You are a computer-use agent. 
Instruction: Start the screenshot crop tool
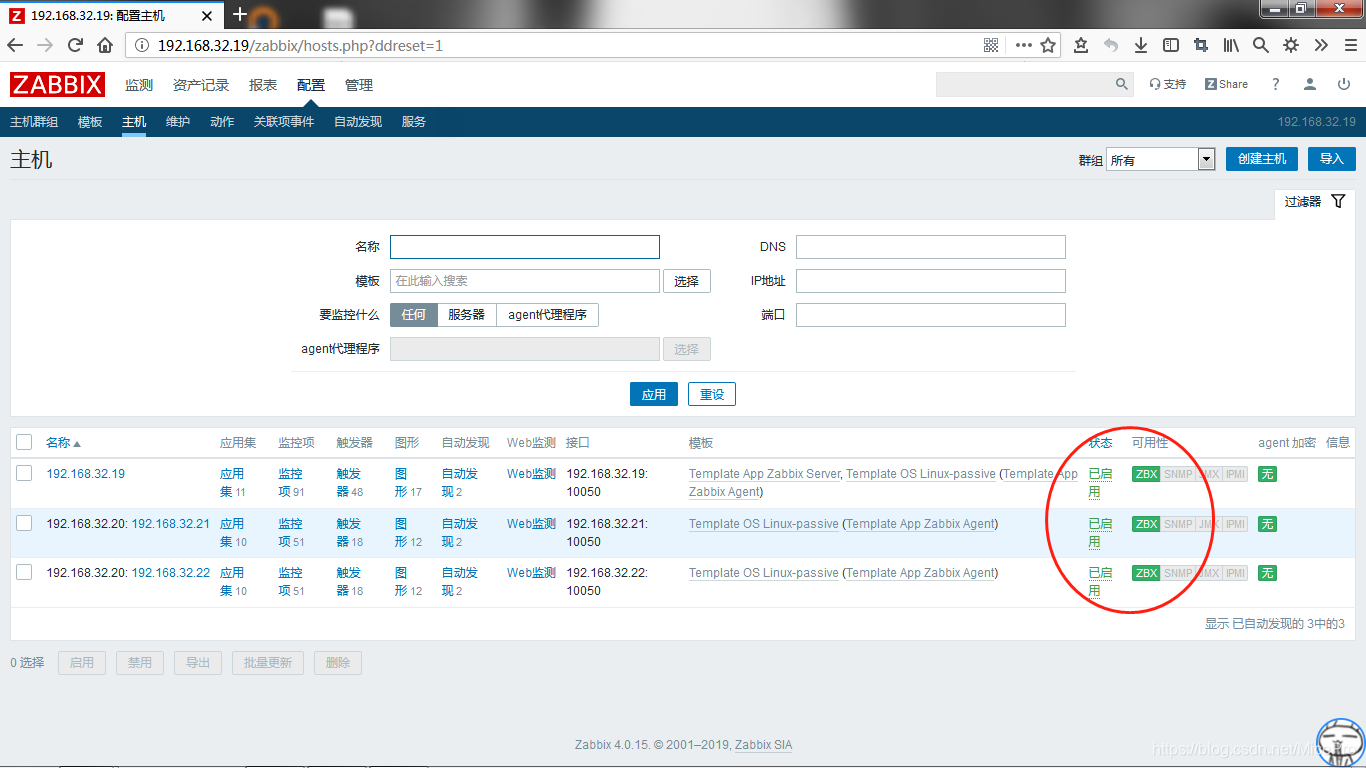[x=1201, y=45]
